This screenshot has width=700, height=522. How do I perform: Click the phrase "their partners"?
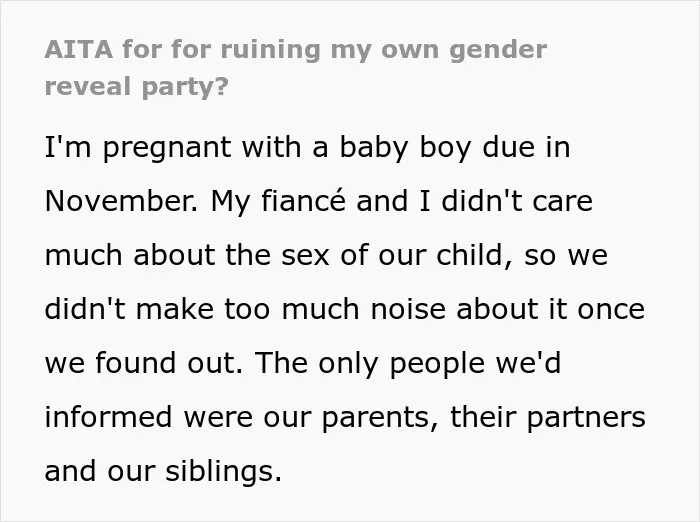(x=548, y=418)
